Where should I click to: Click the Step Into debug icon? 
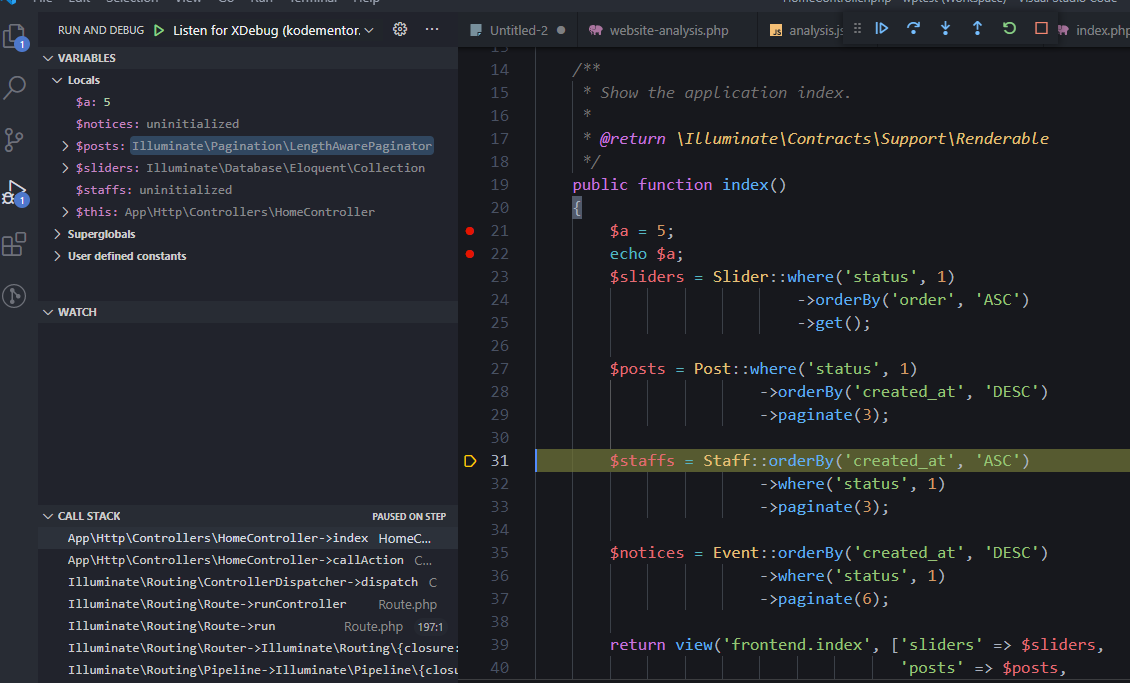[x=945, y=29]
